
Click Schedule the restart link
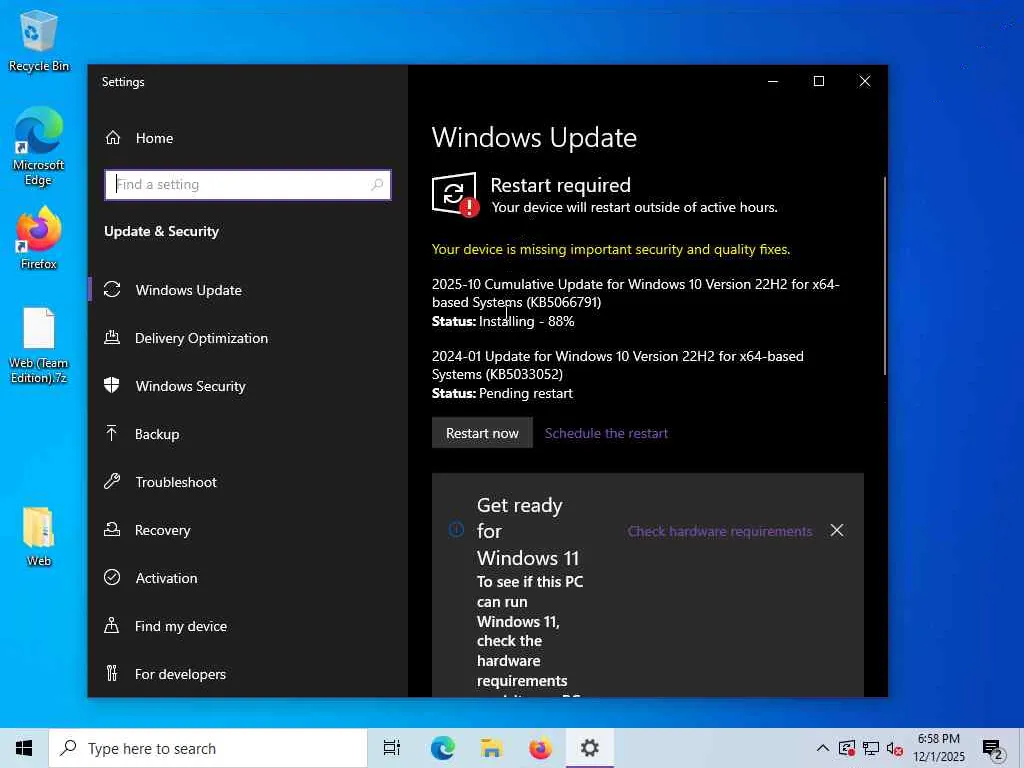tap(606, 433)
